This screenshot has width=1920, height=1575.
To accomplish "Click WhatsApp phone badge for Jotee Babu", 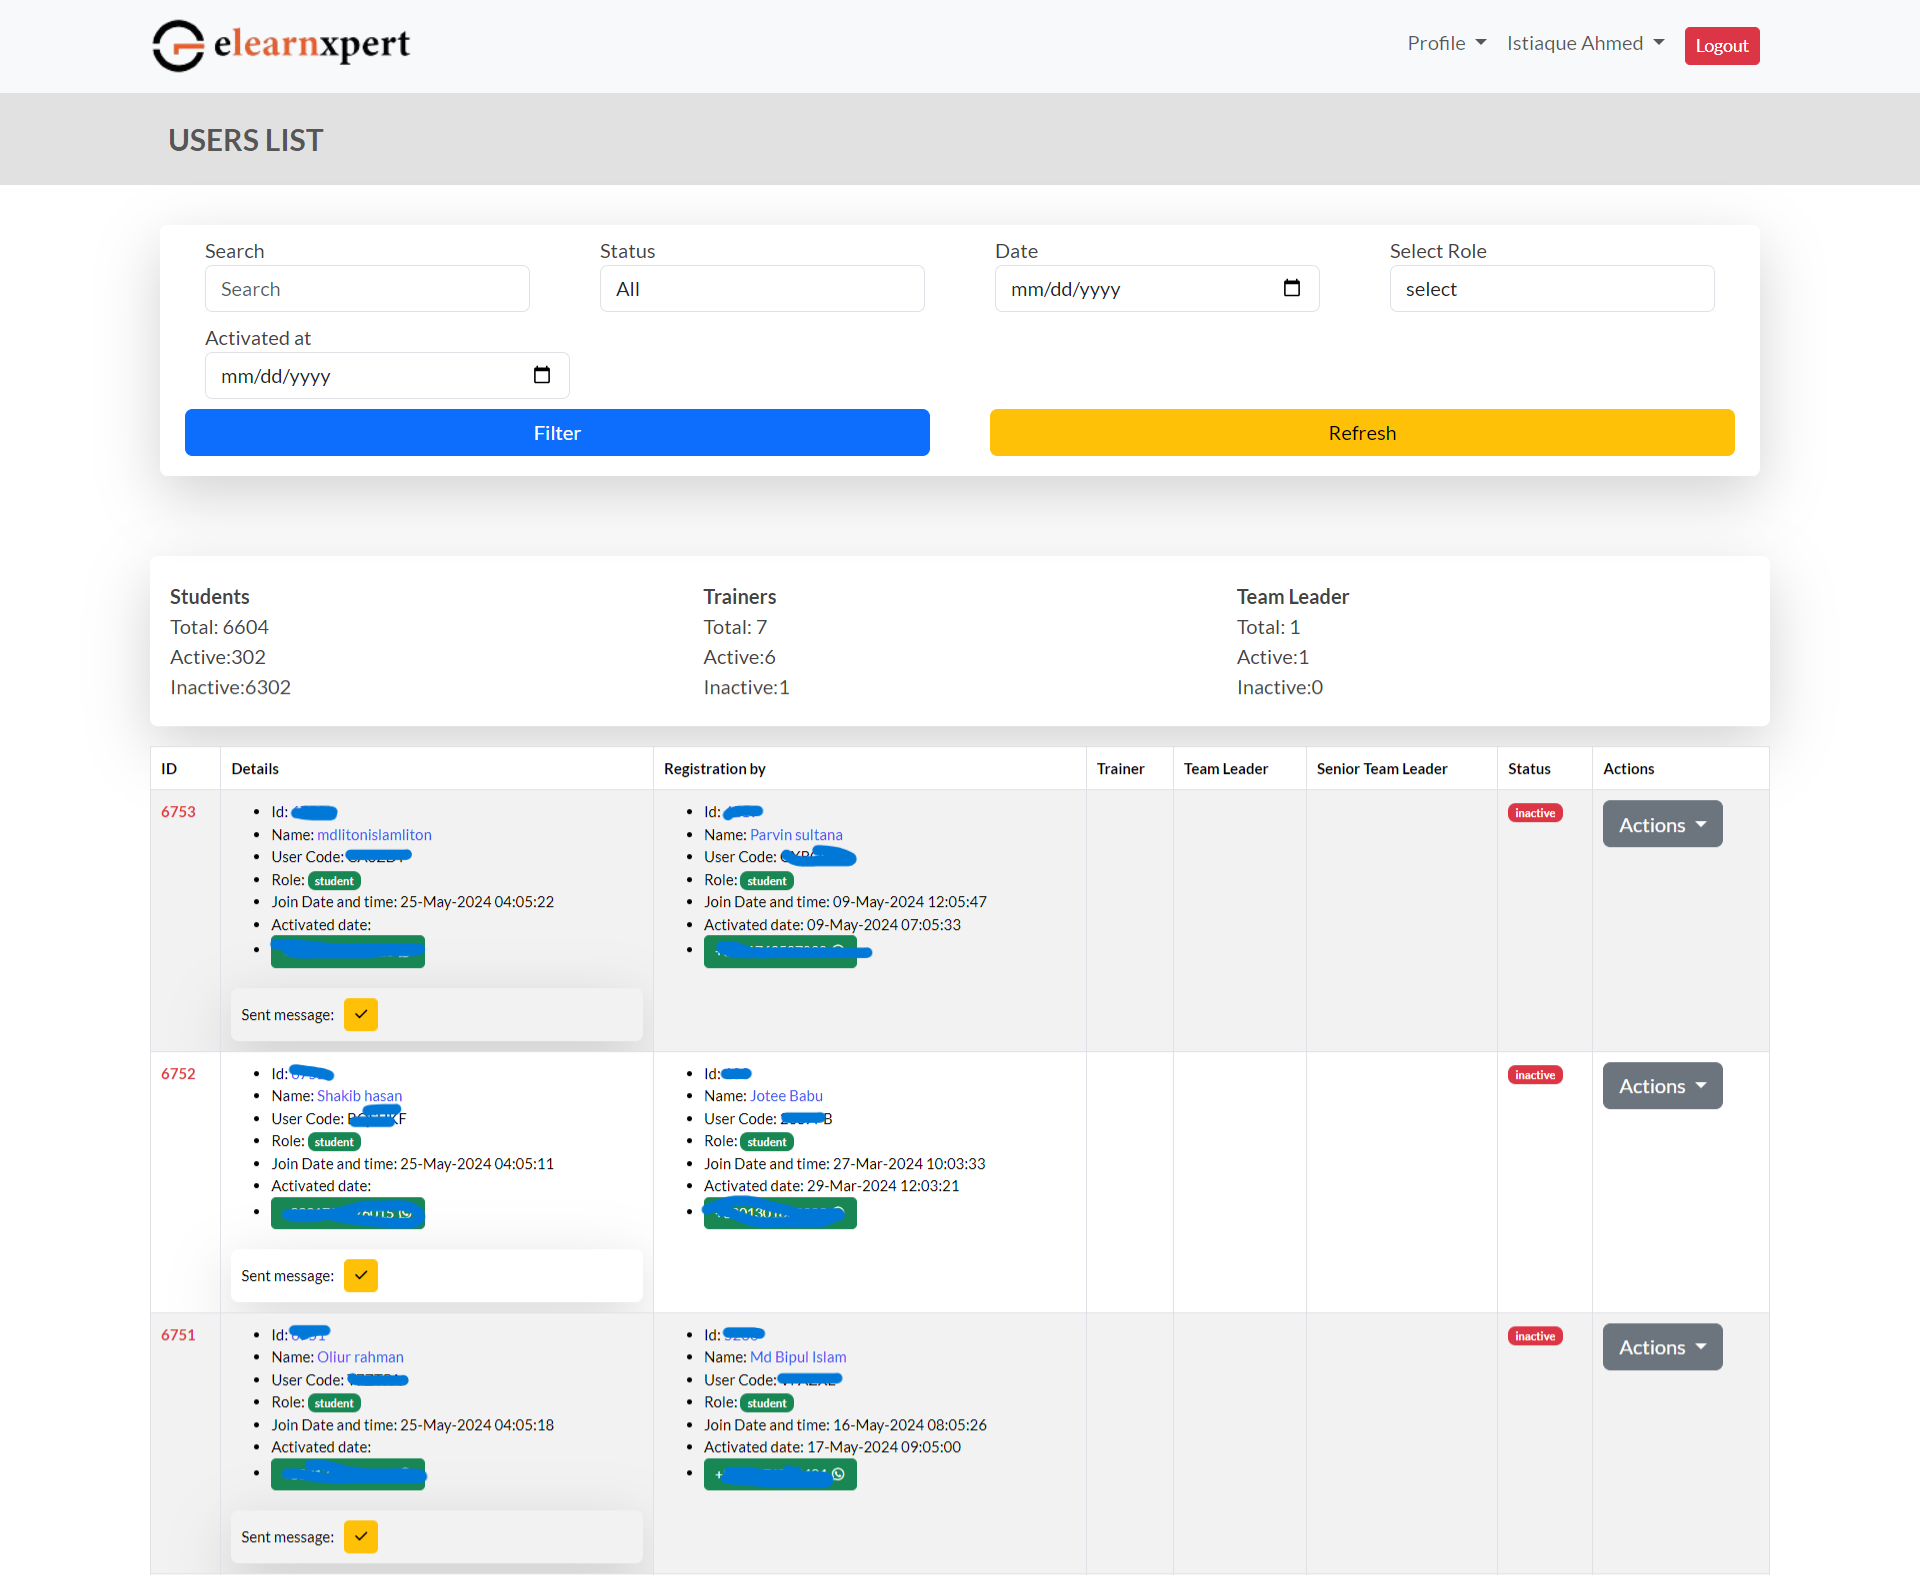I will [x=780, y=1213].
